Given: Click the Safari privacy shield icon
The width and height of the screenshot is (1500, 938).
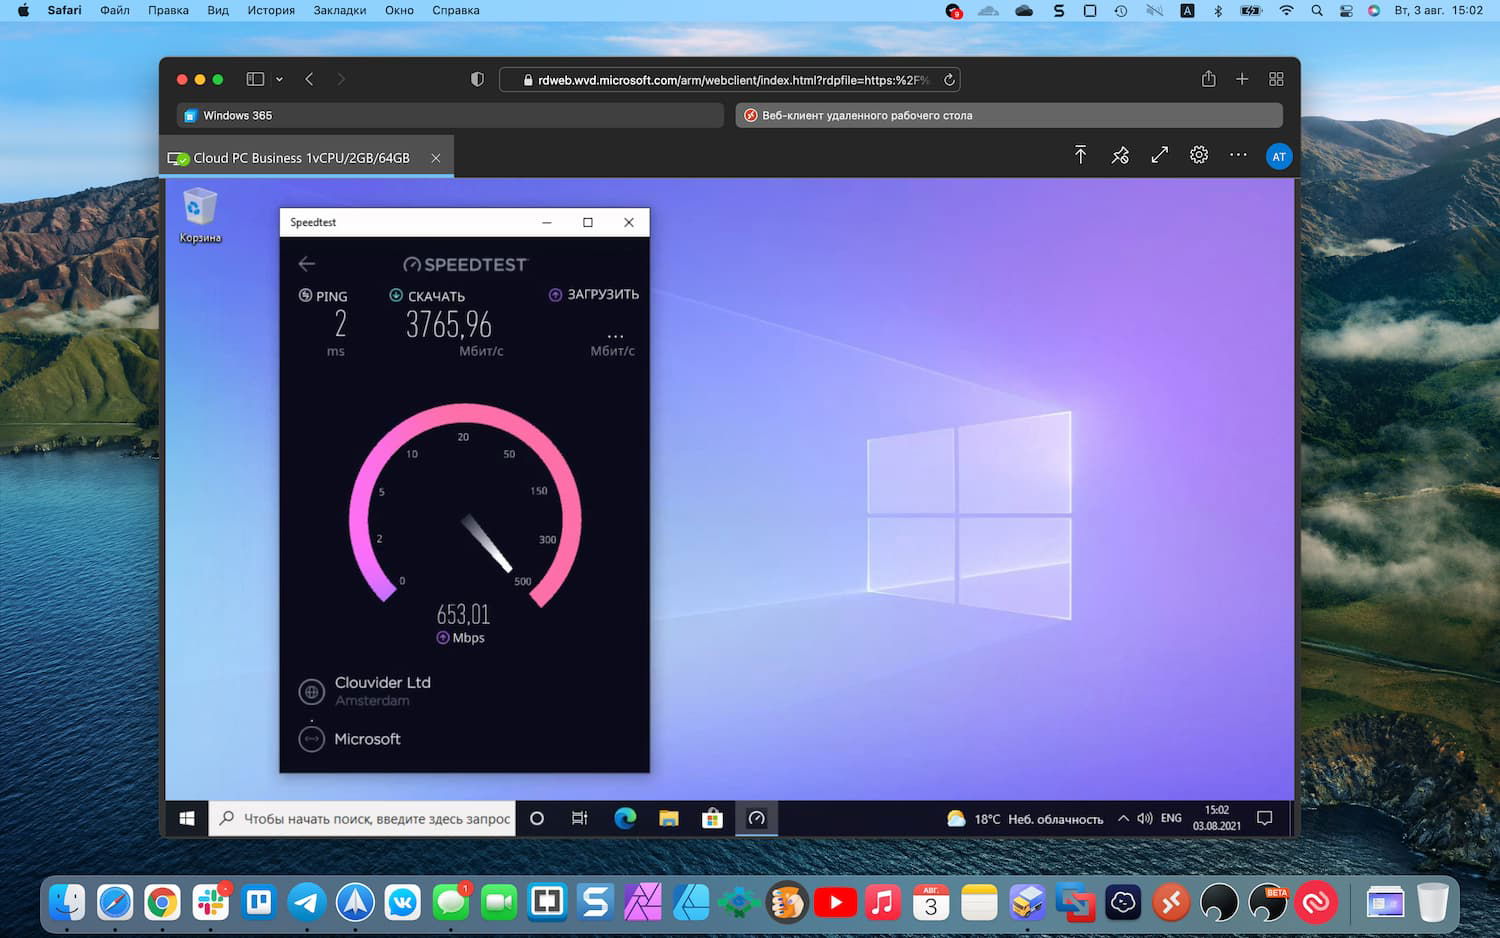Looking at the screenshot, I should pos(477,79).
